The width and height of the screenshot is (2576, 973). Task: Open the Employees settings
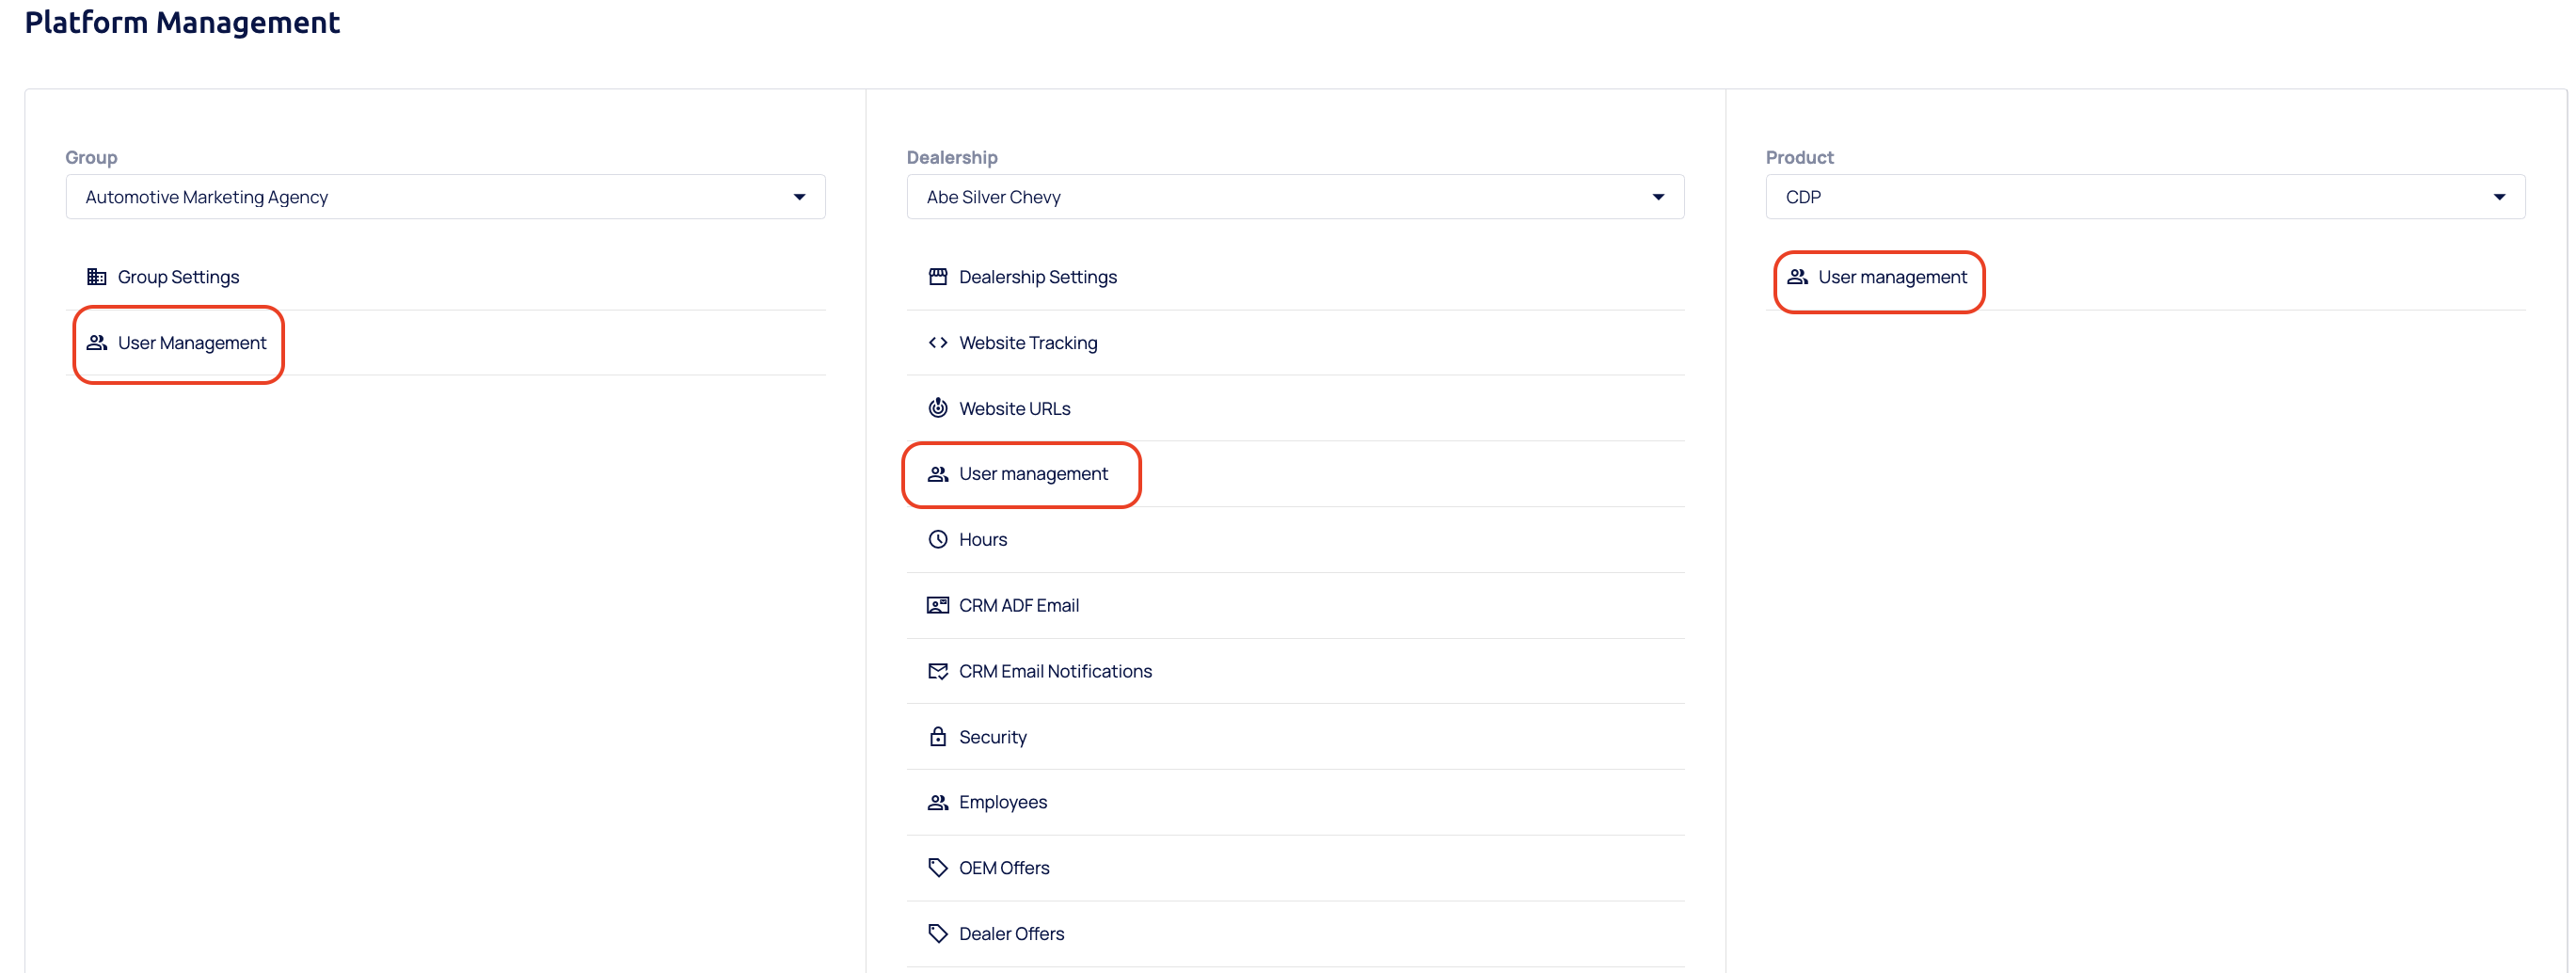pyautogui.click(x=1003, y=802)
